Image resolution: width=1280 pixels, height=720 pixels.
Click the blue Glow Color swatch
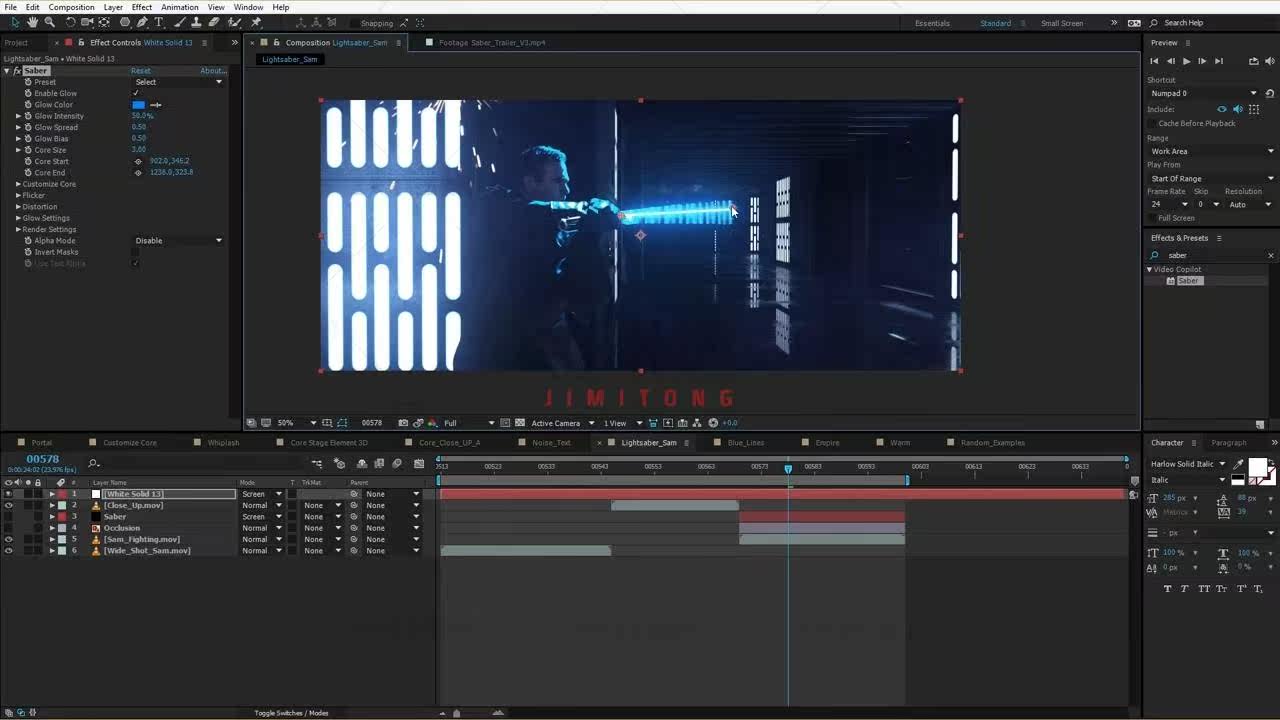pyautogui.click(x=139, y=105)
